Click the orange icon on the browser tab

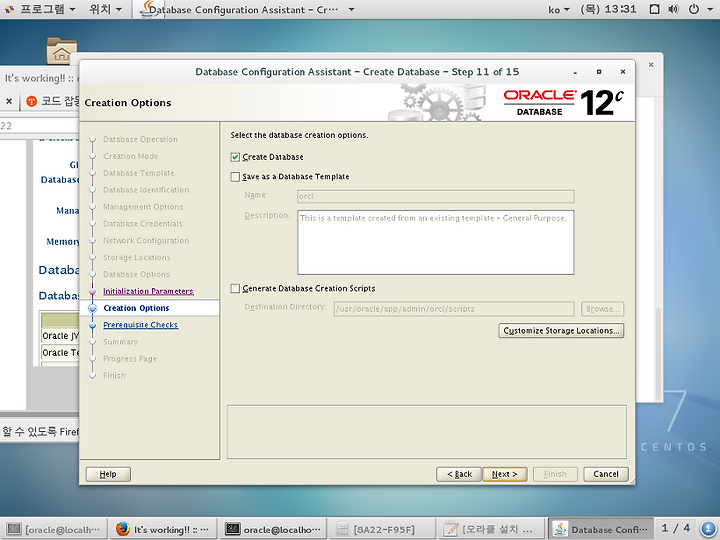[x=32, y=101]
